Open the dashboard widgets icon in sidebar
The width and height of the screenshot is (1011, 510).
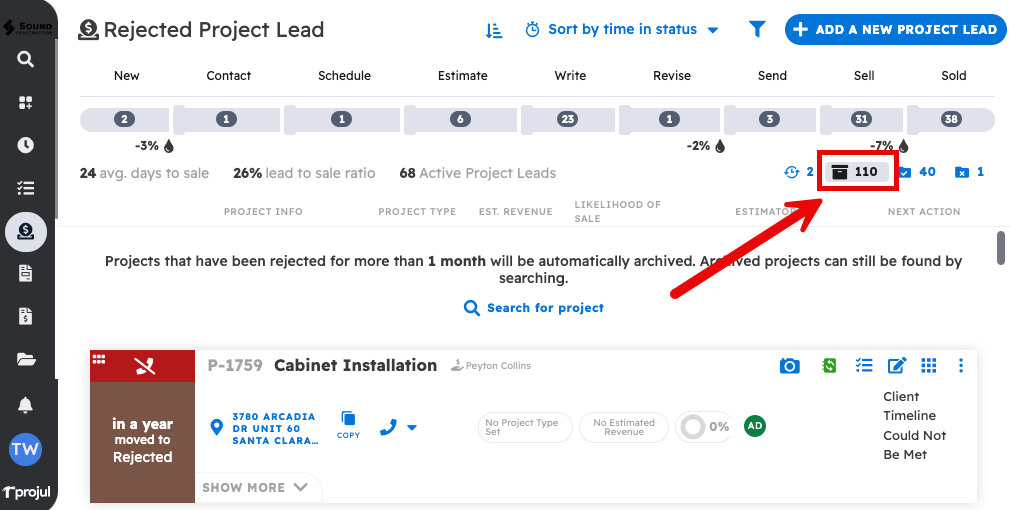[x=26, y=102]
